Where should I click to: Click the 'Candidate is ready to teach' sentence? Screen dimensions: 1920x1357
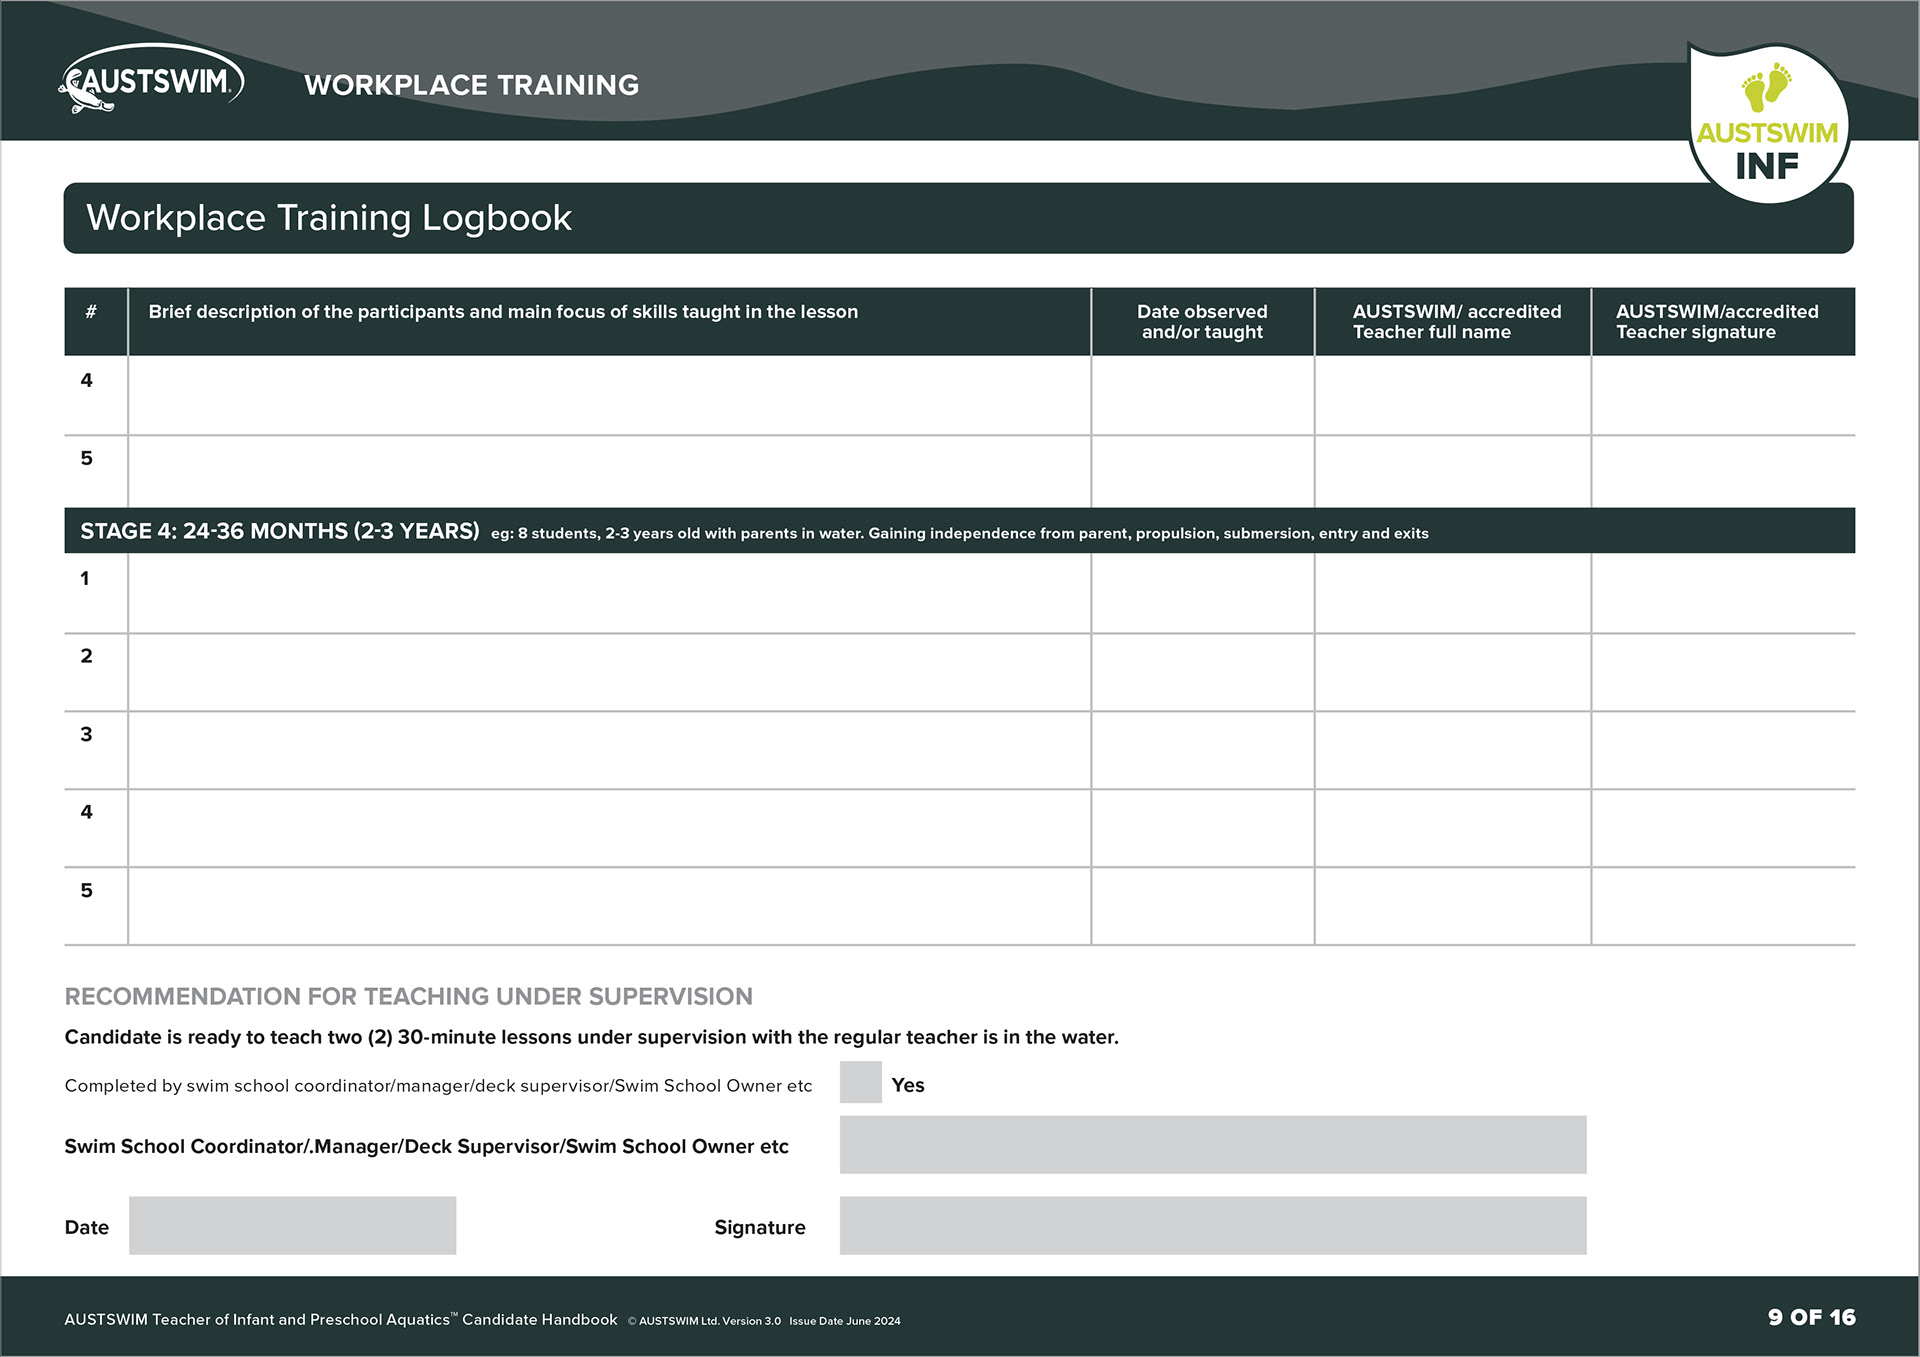(x=591, y=1037)
